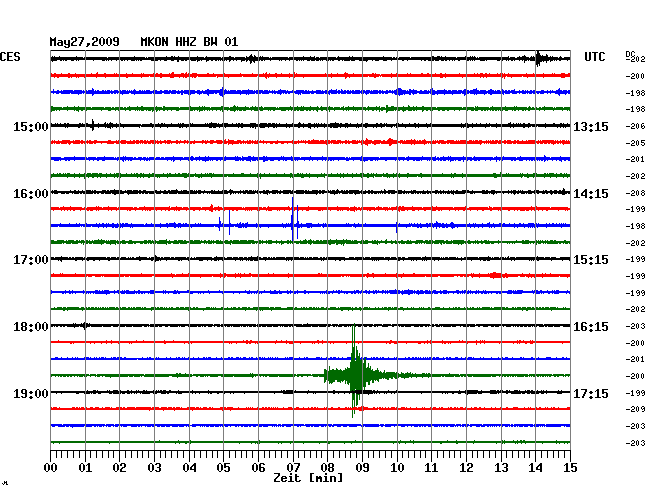Click the date label May27,2009
650x494 pixels.
85,42
